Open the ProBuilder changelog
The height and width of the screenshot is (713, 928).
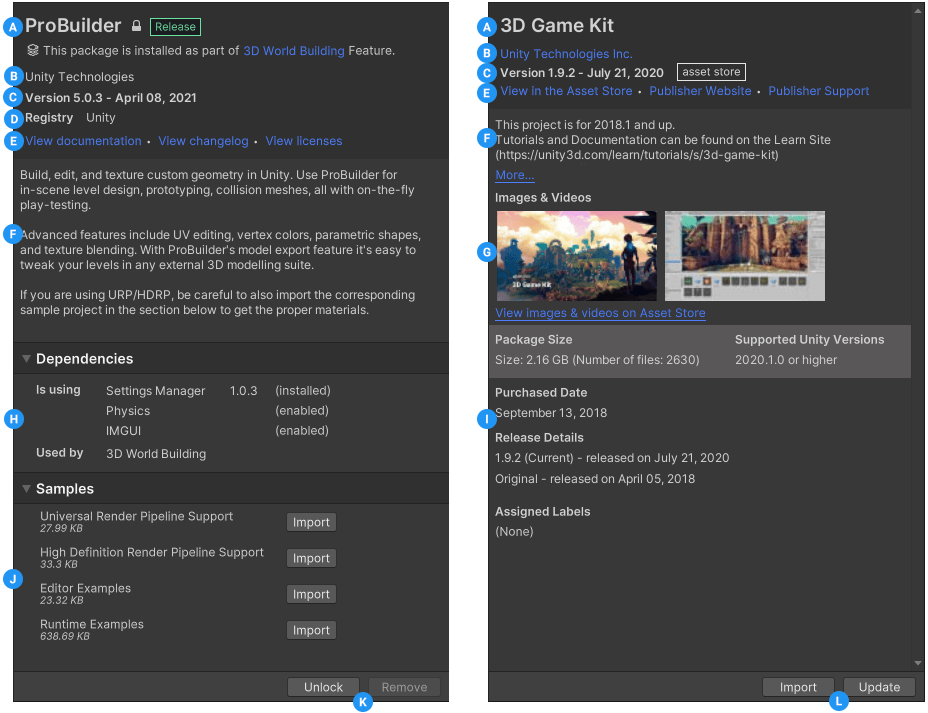pyautogui.click(x=203, y=141)
